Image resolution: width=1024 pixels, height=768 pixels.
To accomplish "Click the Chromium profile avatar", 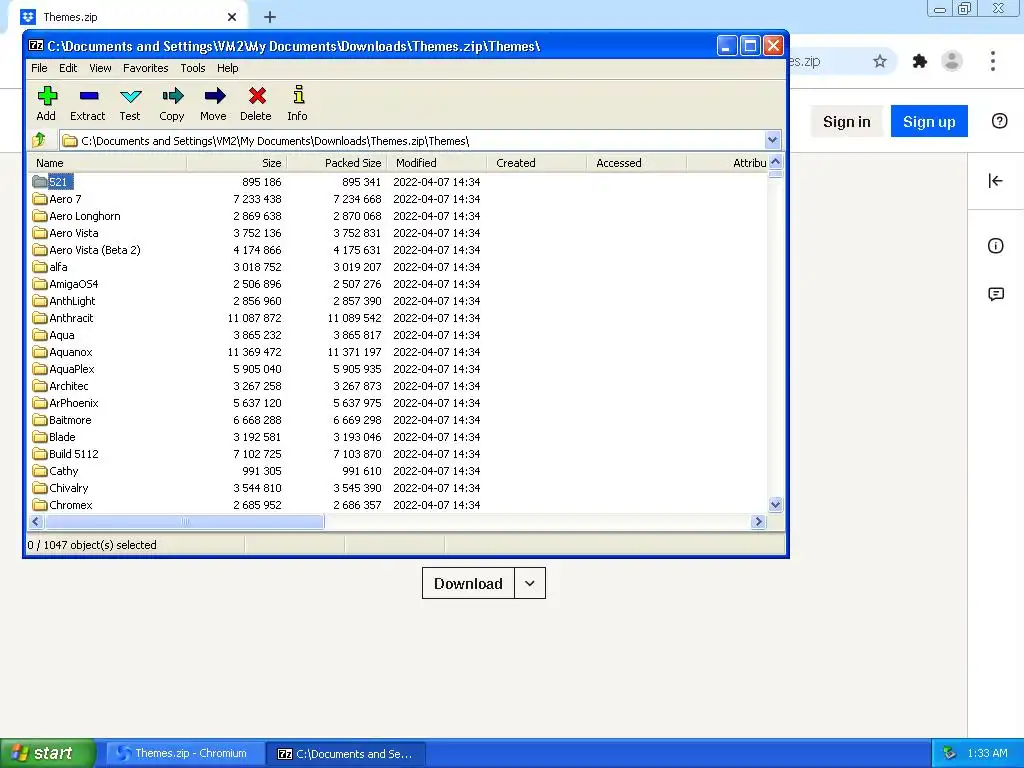I will click(x=952, y=61).
